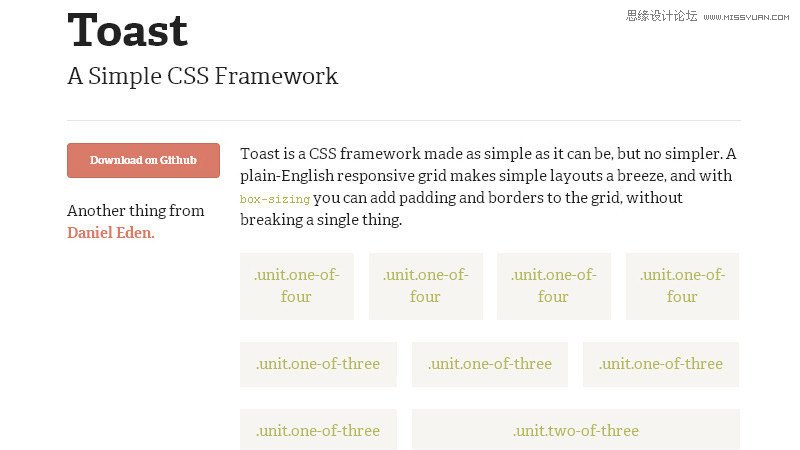Image resolution: width=800 pixels, height=450 pixels.
Task: Click the leftmost .unit.one-of-three box in middle row
Action: tap(318, 364)
